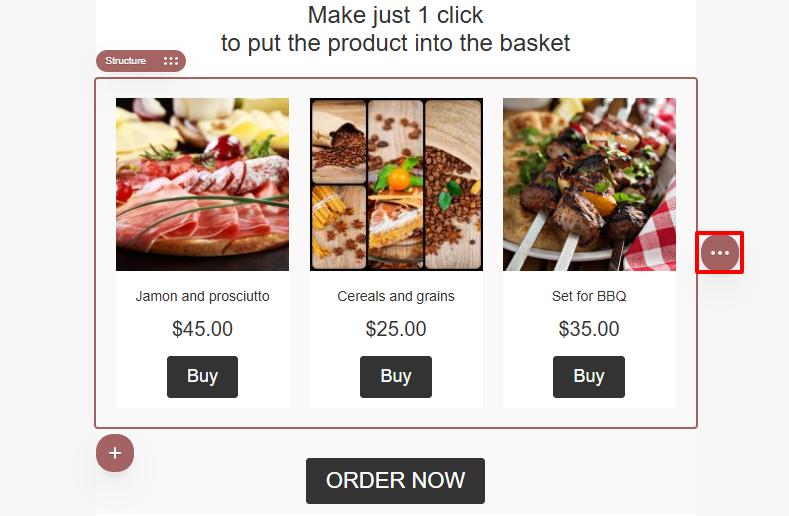Select the Set for BBQ title text
Screen dimensions: 789x516
589,296
